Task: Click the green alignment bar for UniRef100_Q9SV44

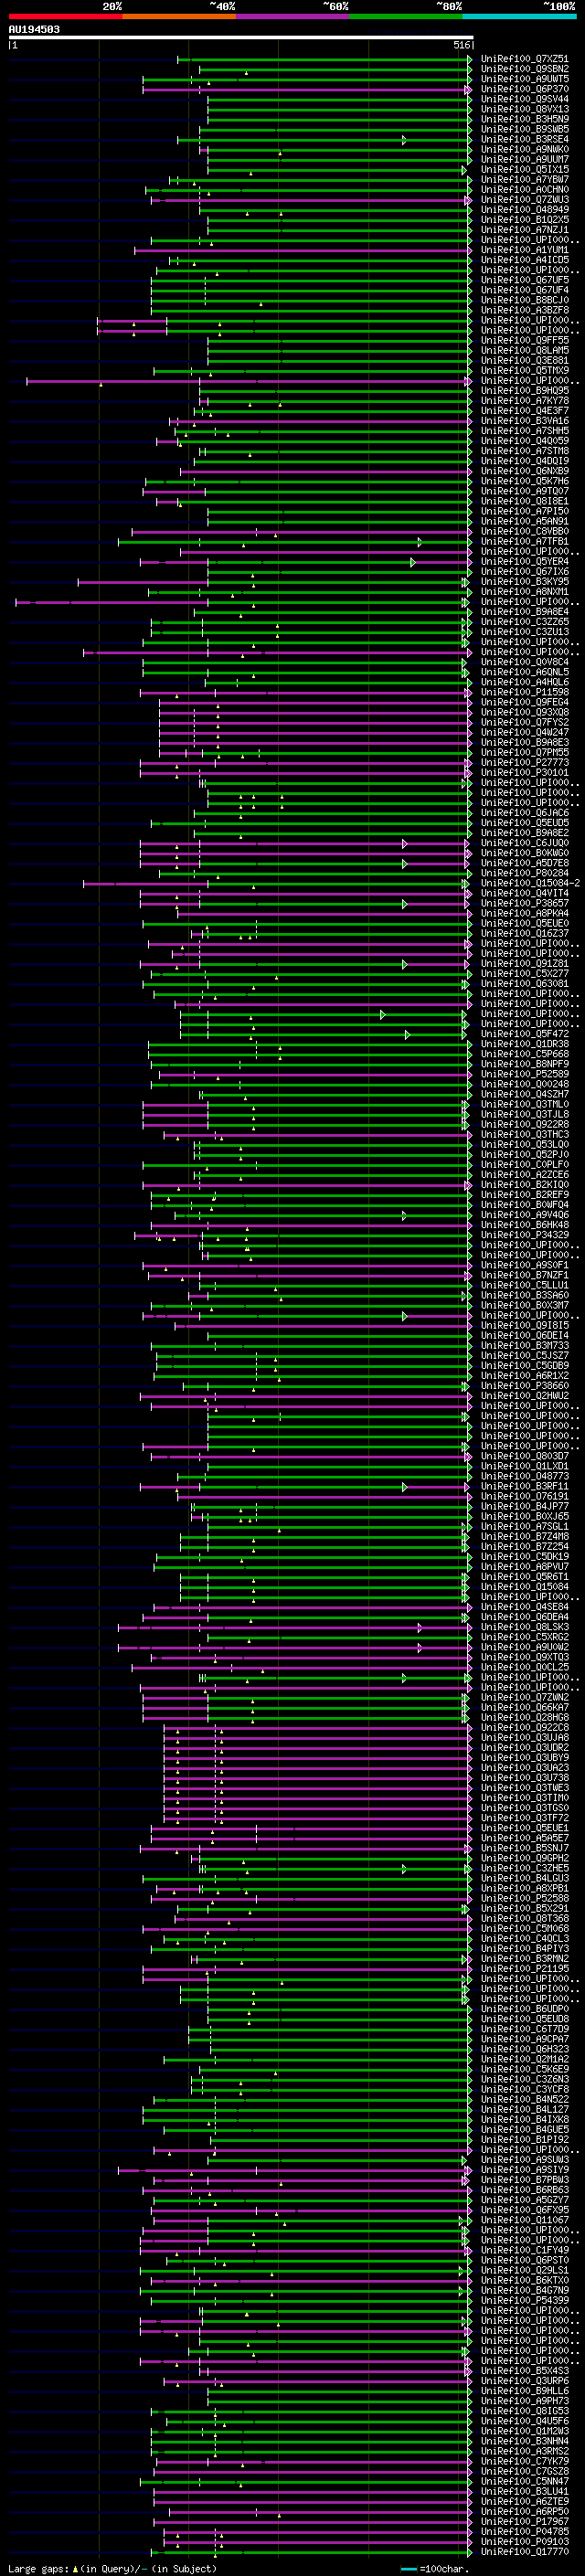Action: (x=339, y=99)
